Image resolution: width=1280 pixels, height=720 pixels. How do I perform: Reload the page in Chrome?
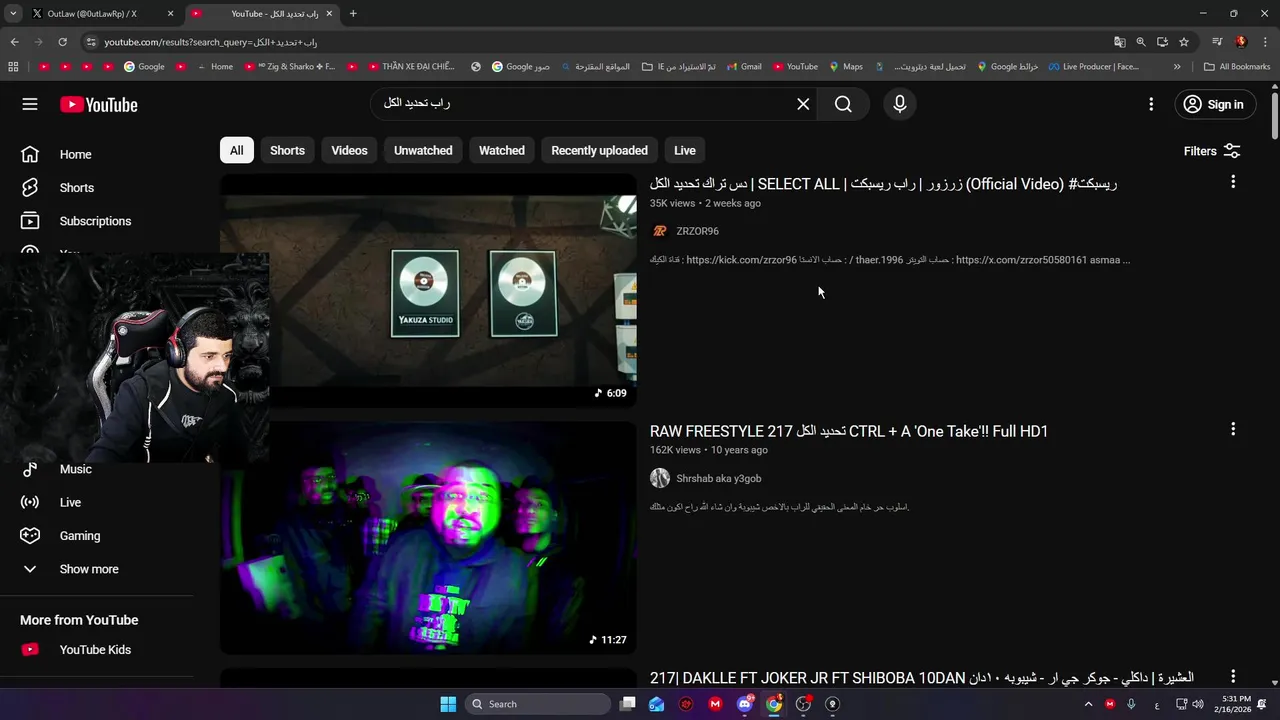(x=62, y=42)
